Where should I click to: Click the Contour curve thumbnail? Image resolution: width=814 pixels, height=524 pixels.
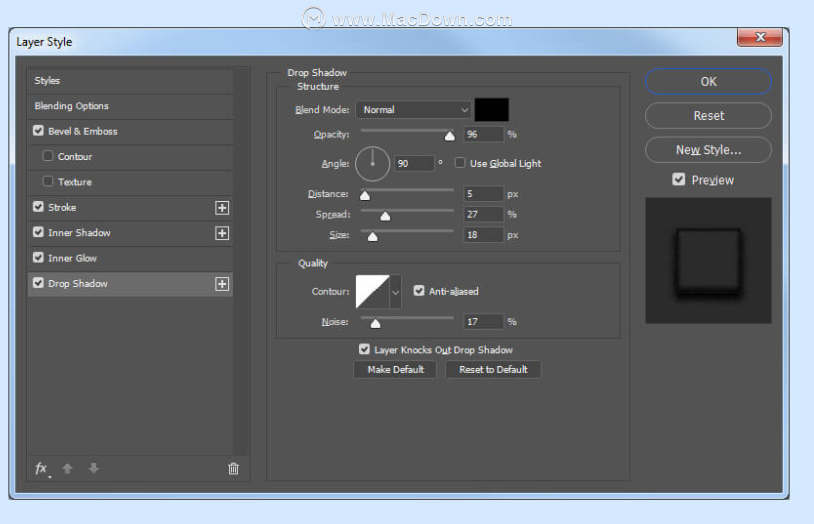click(x=373, y=292)
